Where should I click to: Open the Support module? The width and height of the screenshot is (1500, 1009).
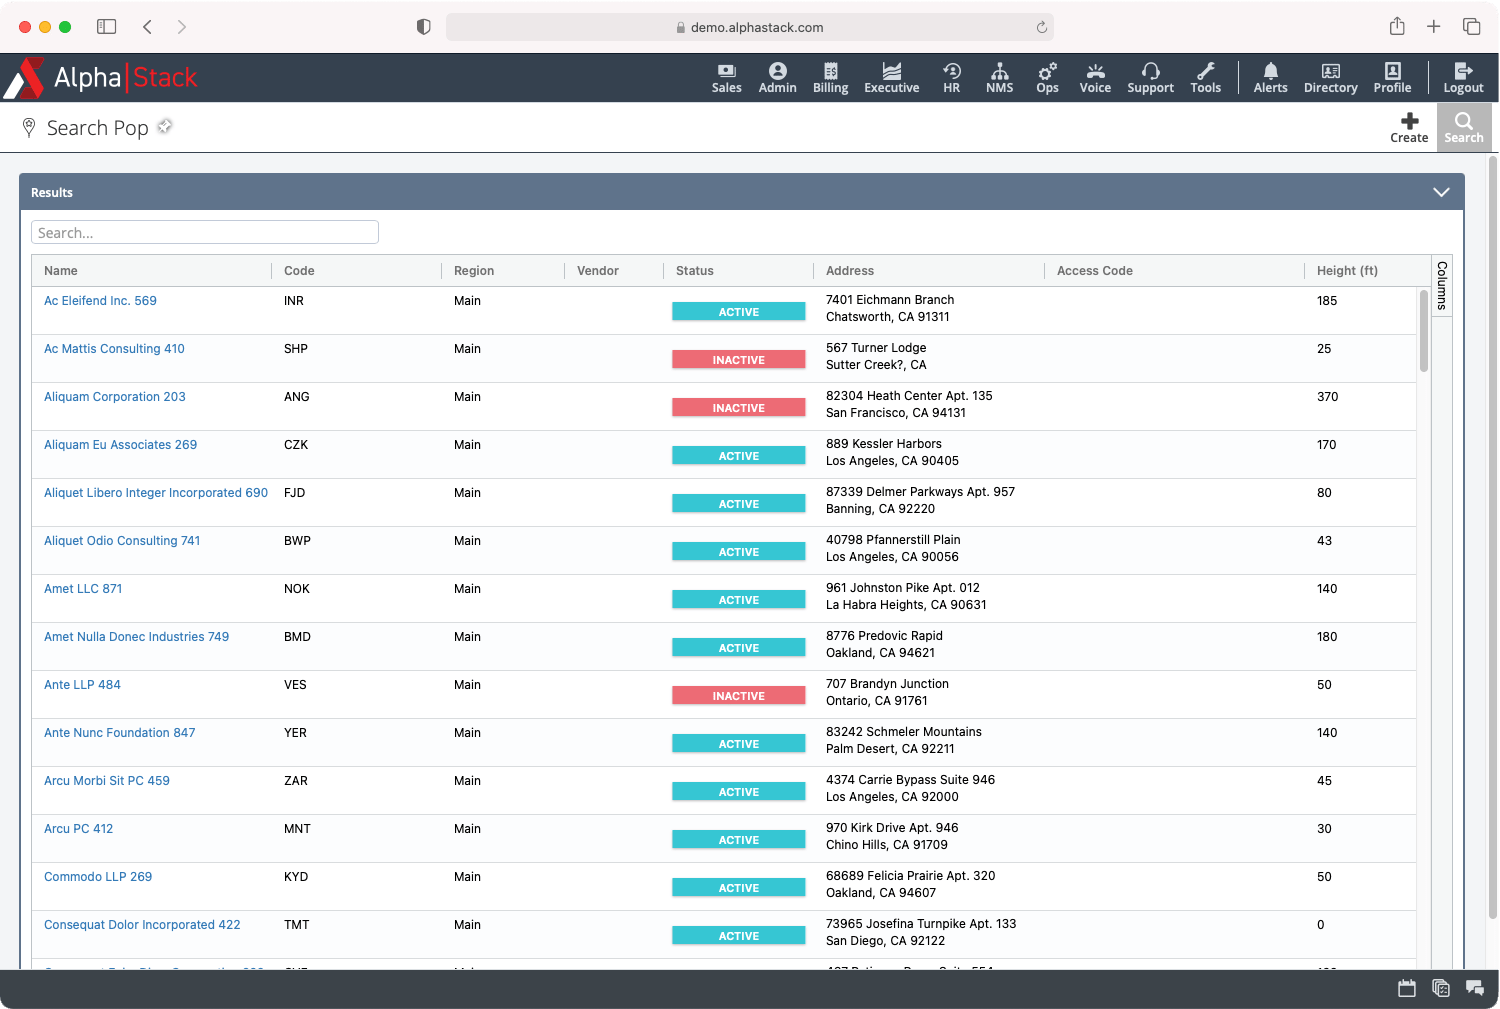[1150, 78]
